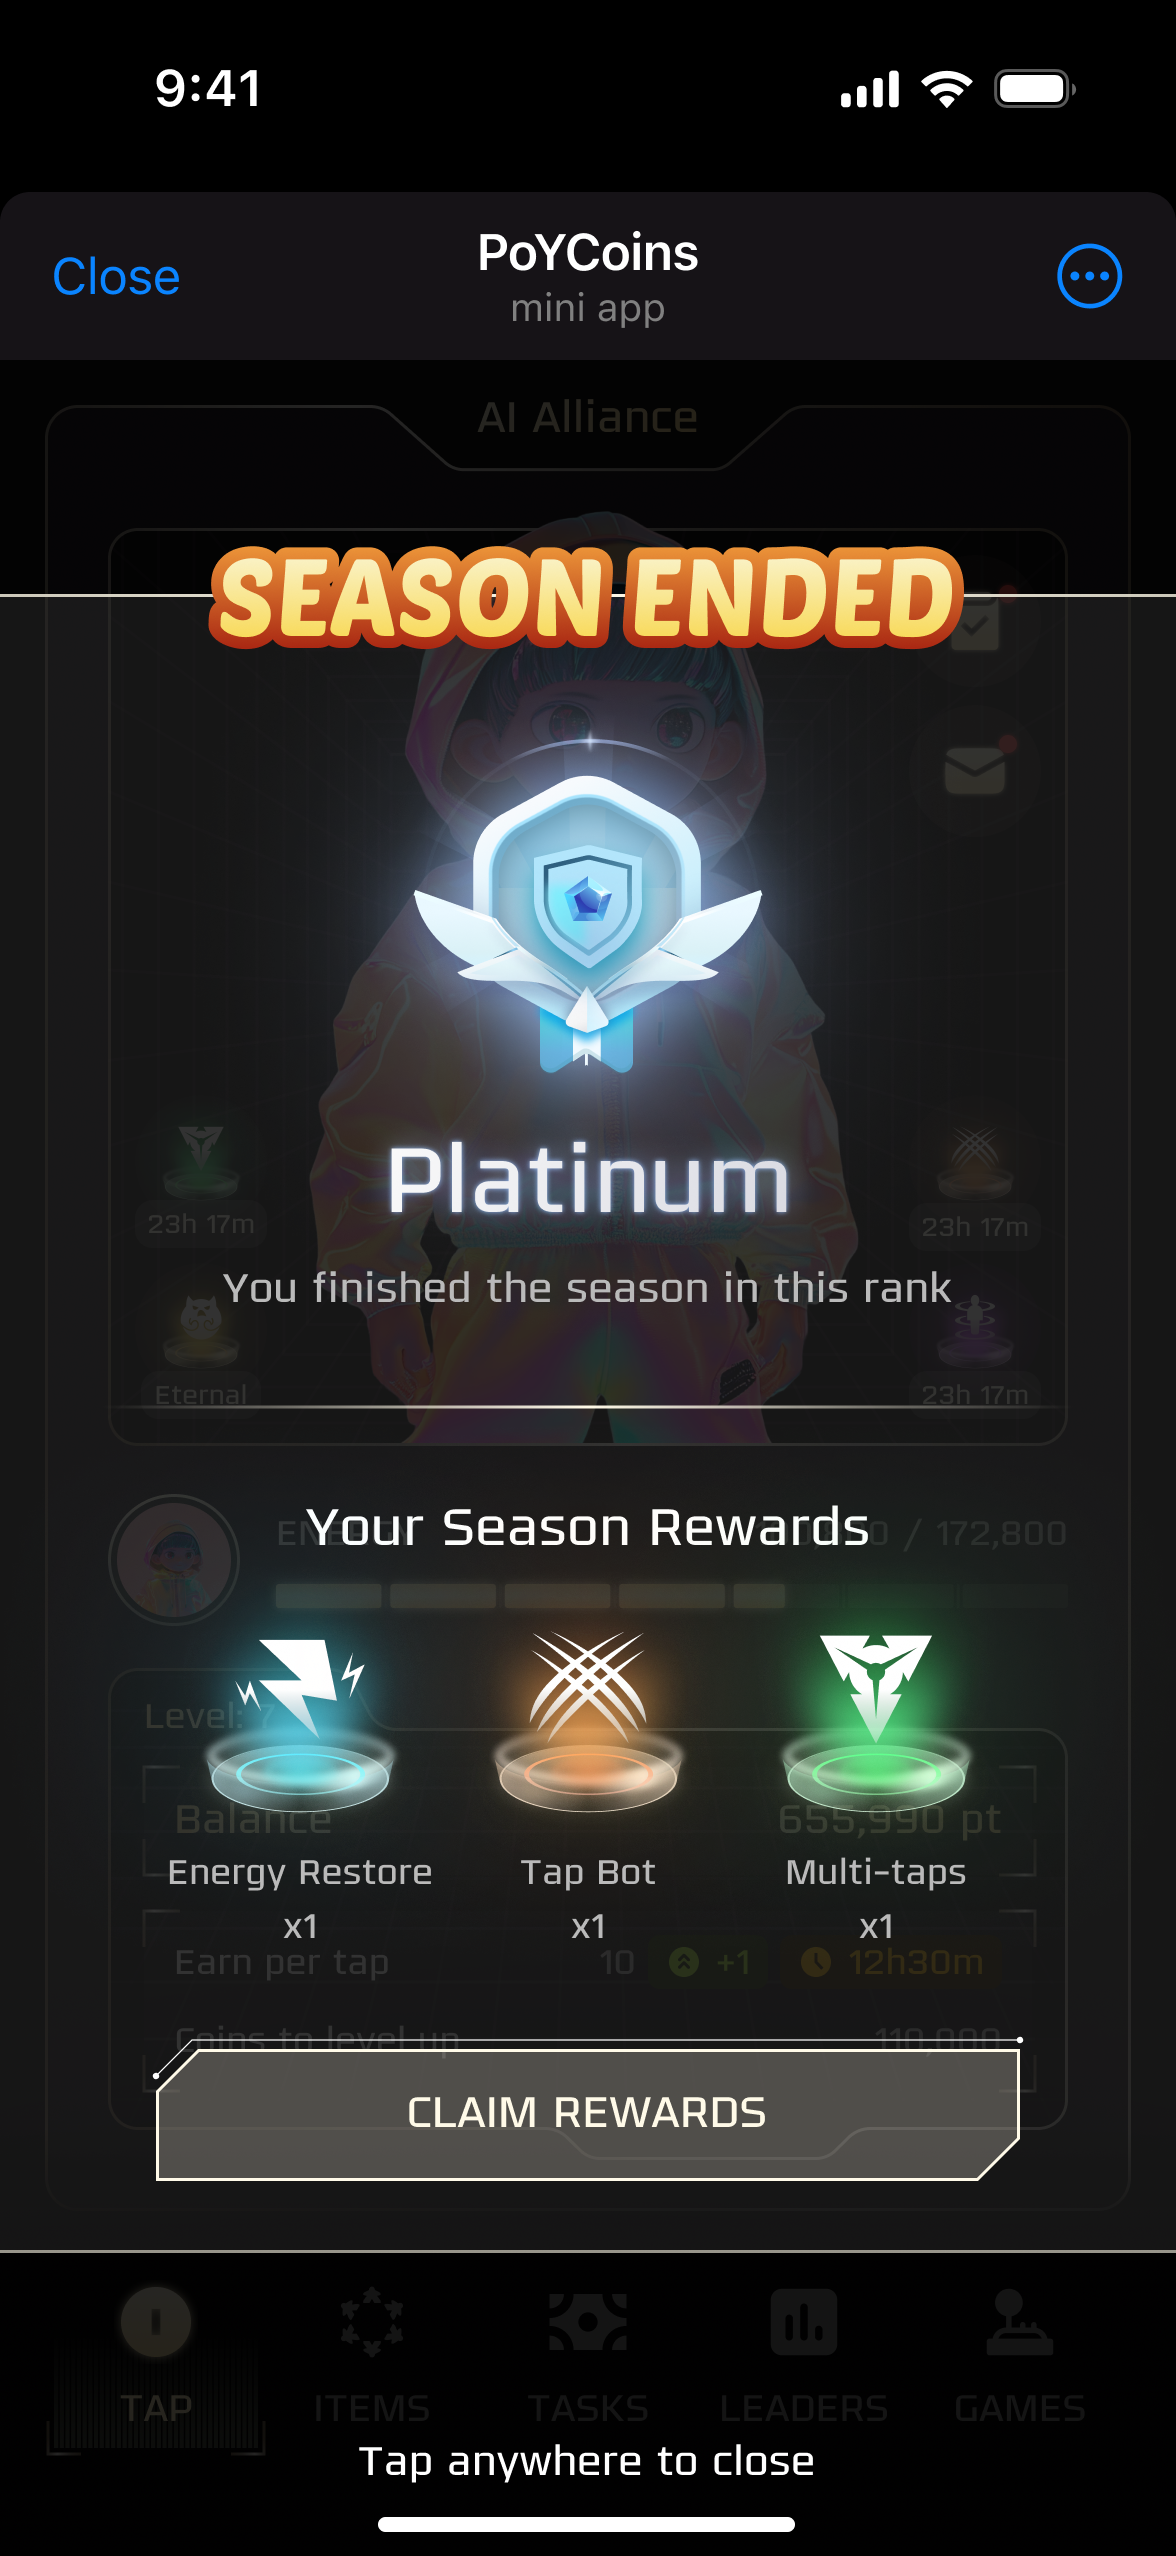Open the TAP tab
The width and height of the screenshot is (1176, 2556).
156,2358
